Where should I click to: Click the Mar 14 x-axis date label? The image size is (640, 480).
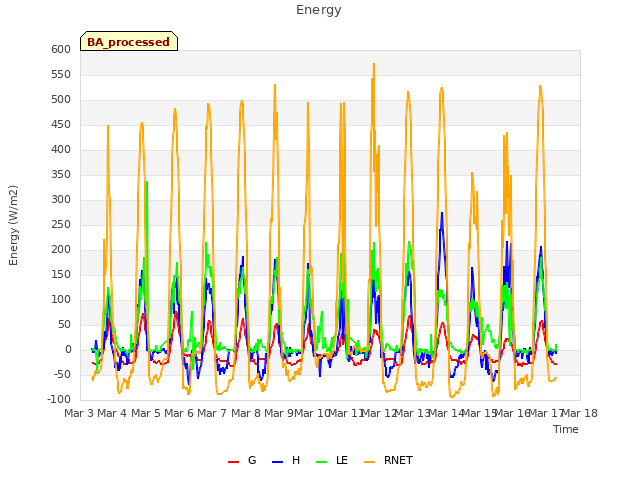[x=446, y=413]
